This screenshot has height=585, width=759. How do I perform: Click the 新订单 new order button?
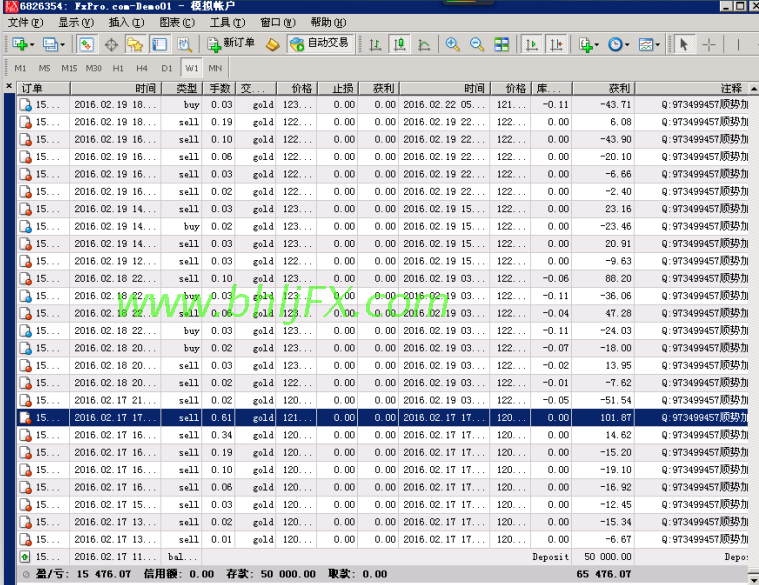pos(231,44)
